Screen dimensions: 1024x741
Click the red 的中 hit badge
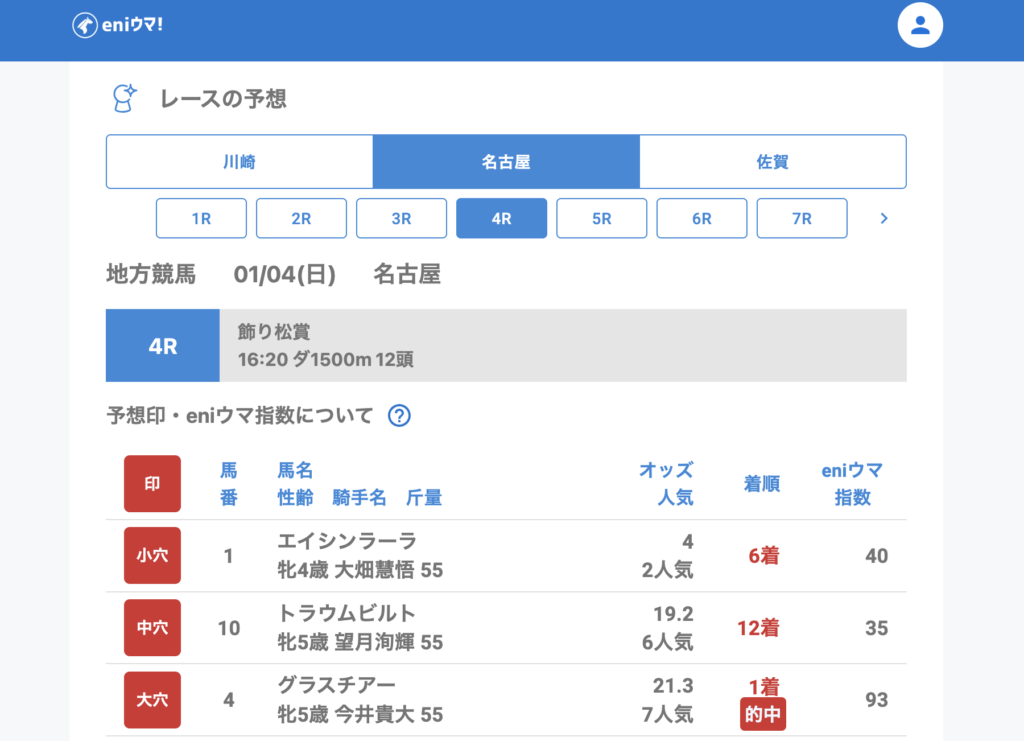click(x=763, y=714)
